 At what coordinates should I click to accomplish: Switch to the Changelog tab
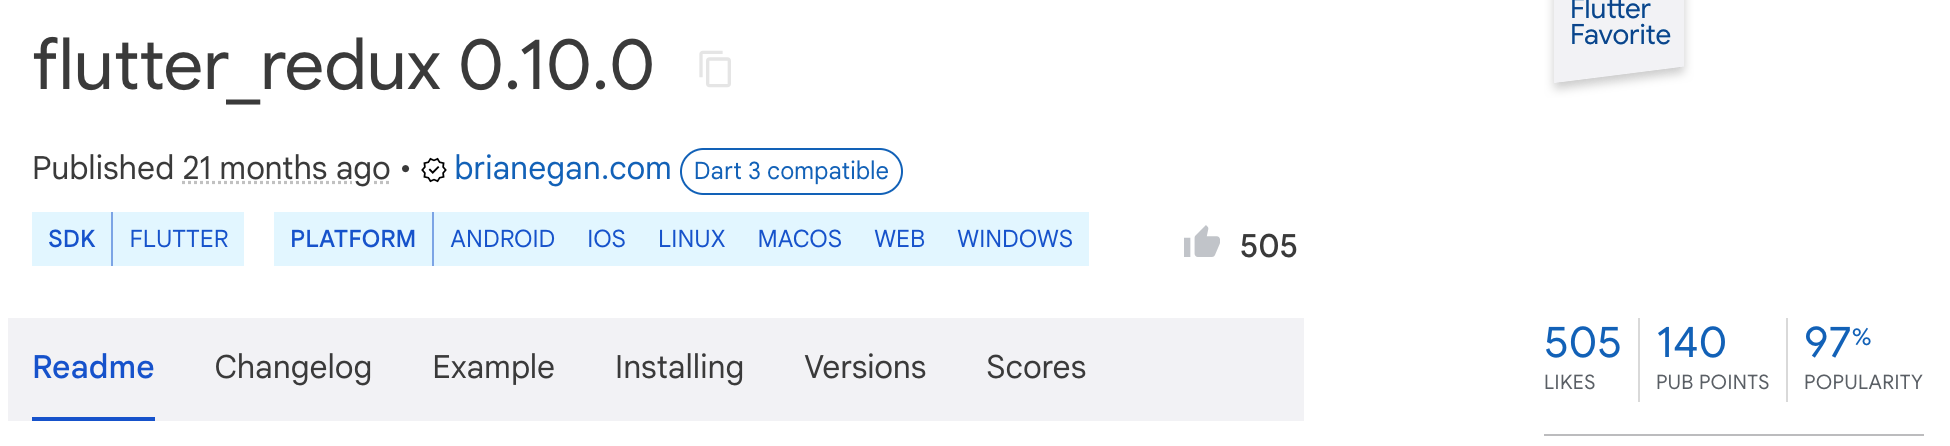(293, 367)
